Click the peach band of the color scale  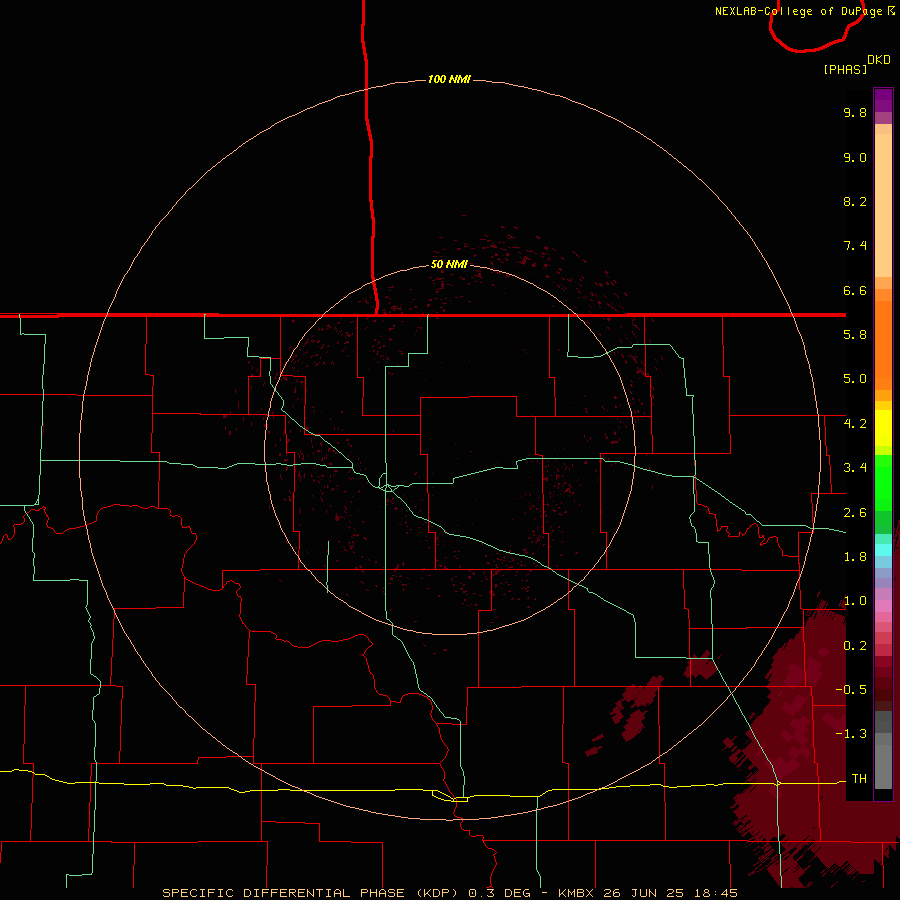click(x=883, y=205)
